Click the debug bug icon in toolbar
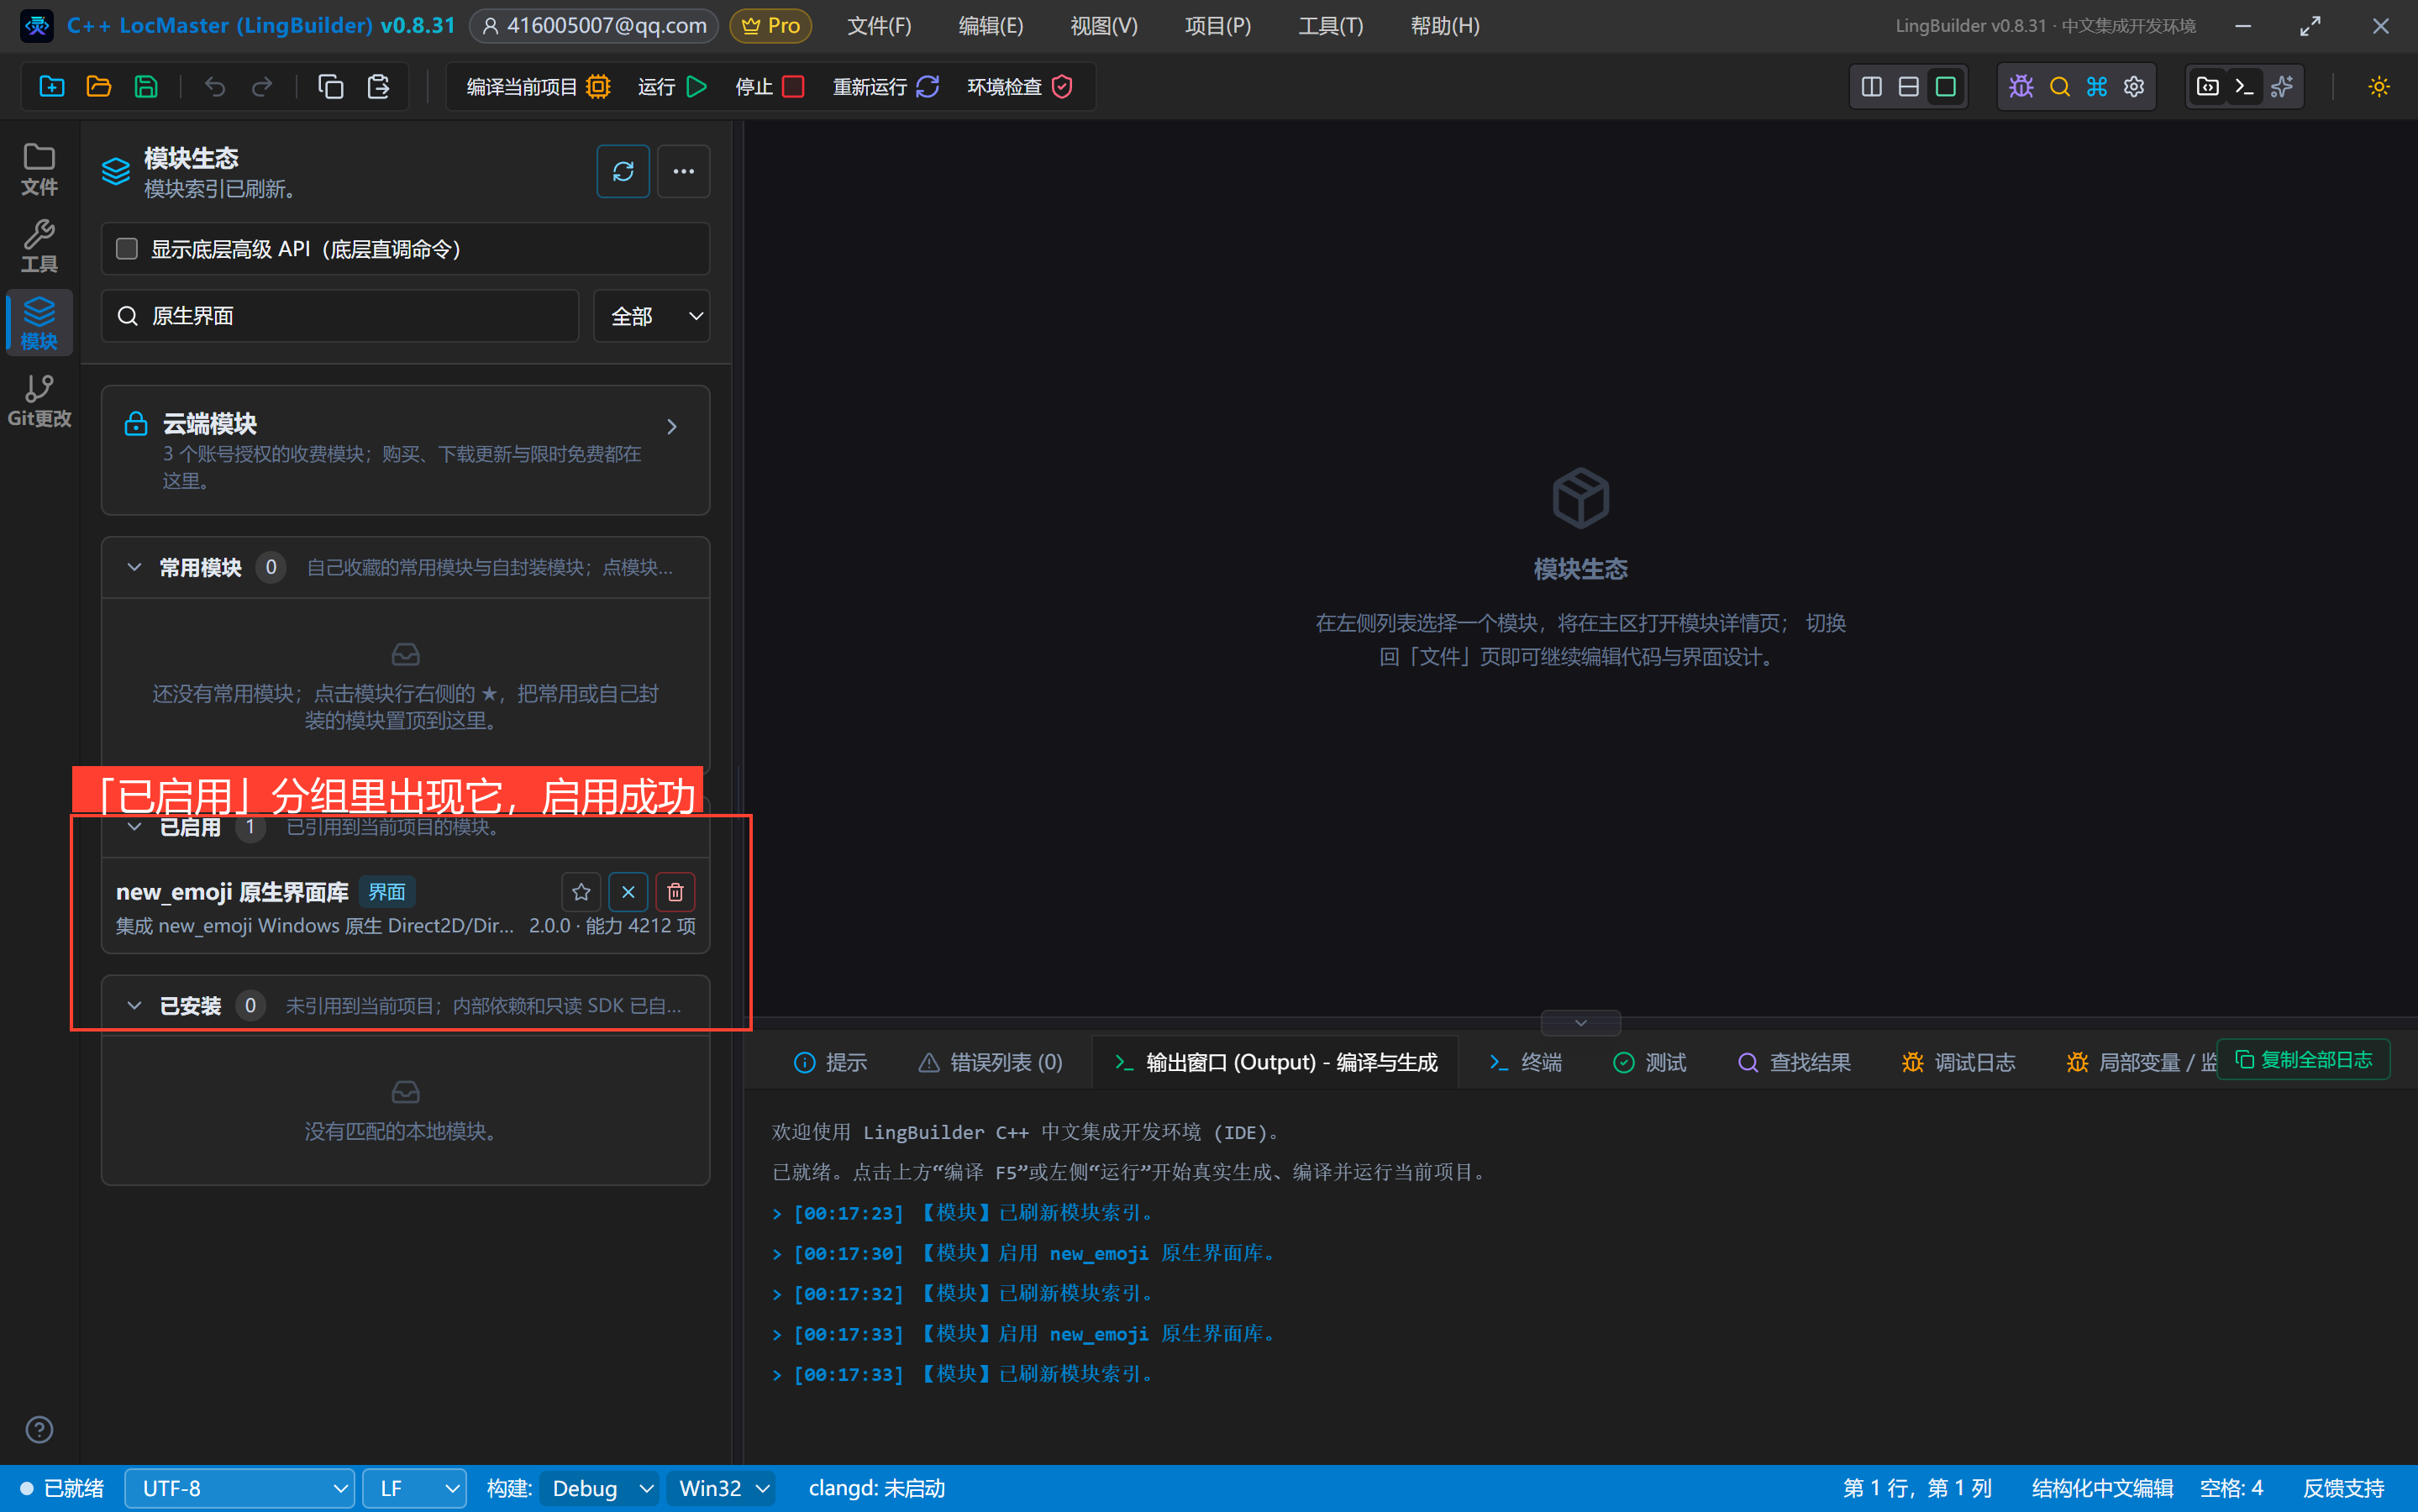 pyautogui.click(x=2021, y=87)
